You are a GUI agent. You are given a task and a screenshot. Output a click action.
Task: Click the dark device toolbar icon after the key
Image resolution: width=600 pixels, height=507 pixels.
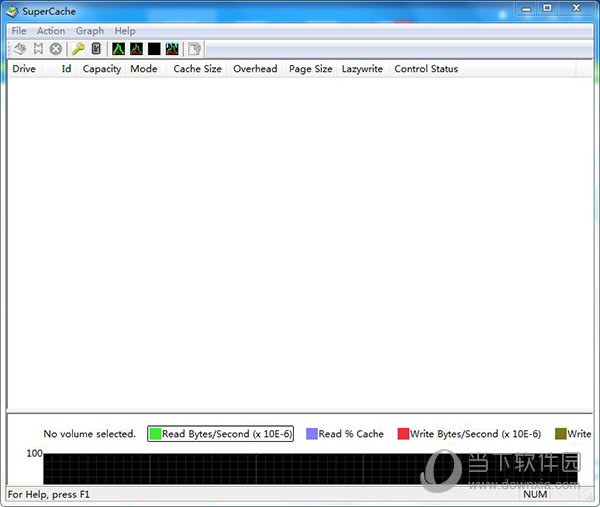pos(96,49)
